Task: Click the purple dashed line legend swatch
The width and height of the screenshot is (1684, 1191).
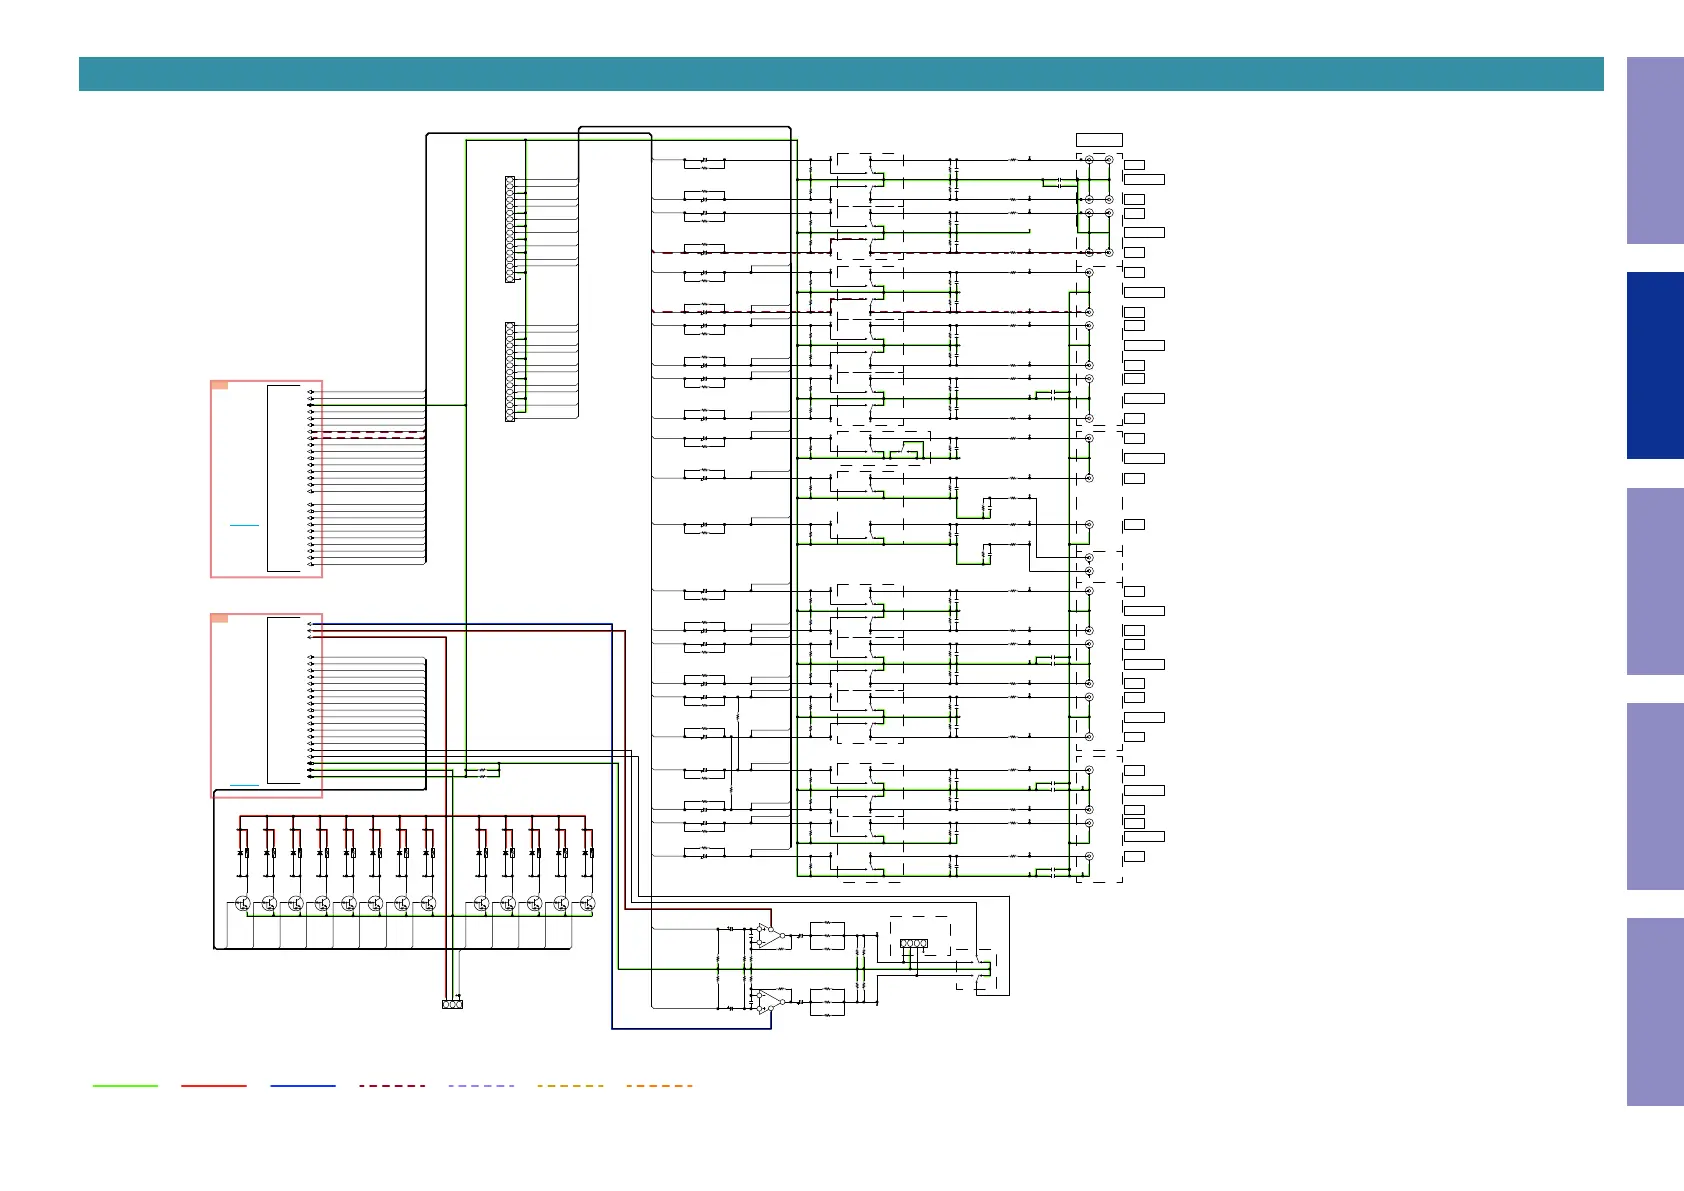Action: pos(481,1085)
